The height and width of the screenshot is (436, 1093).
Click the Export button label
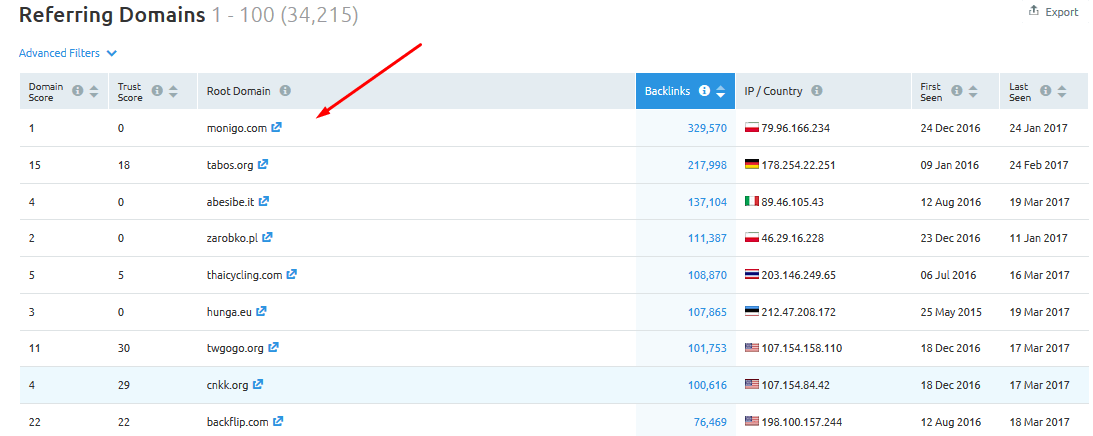[x=1062, y=12]
